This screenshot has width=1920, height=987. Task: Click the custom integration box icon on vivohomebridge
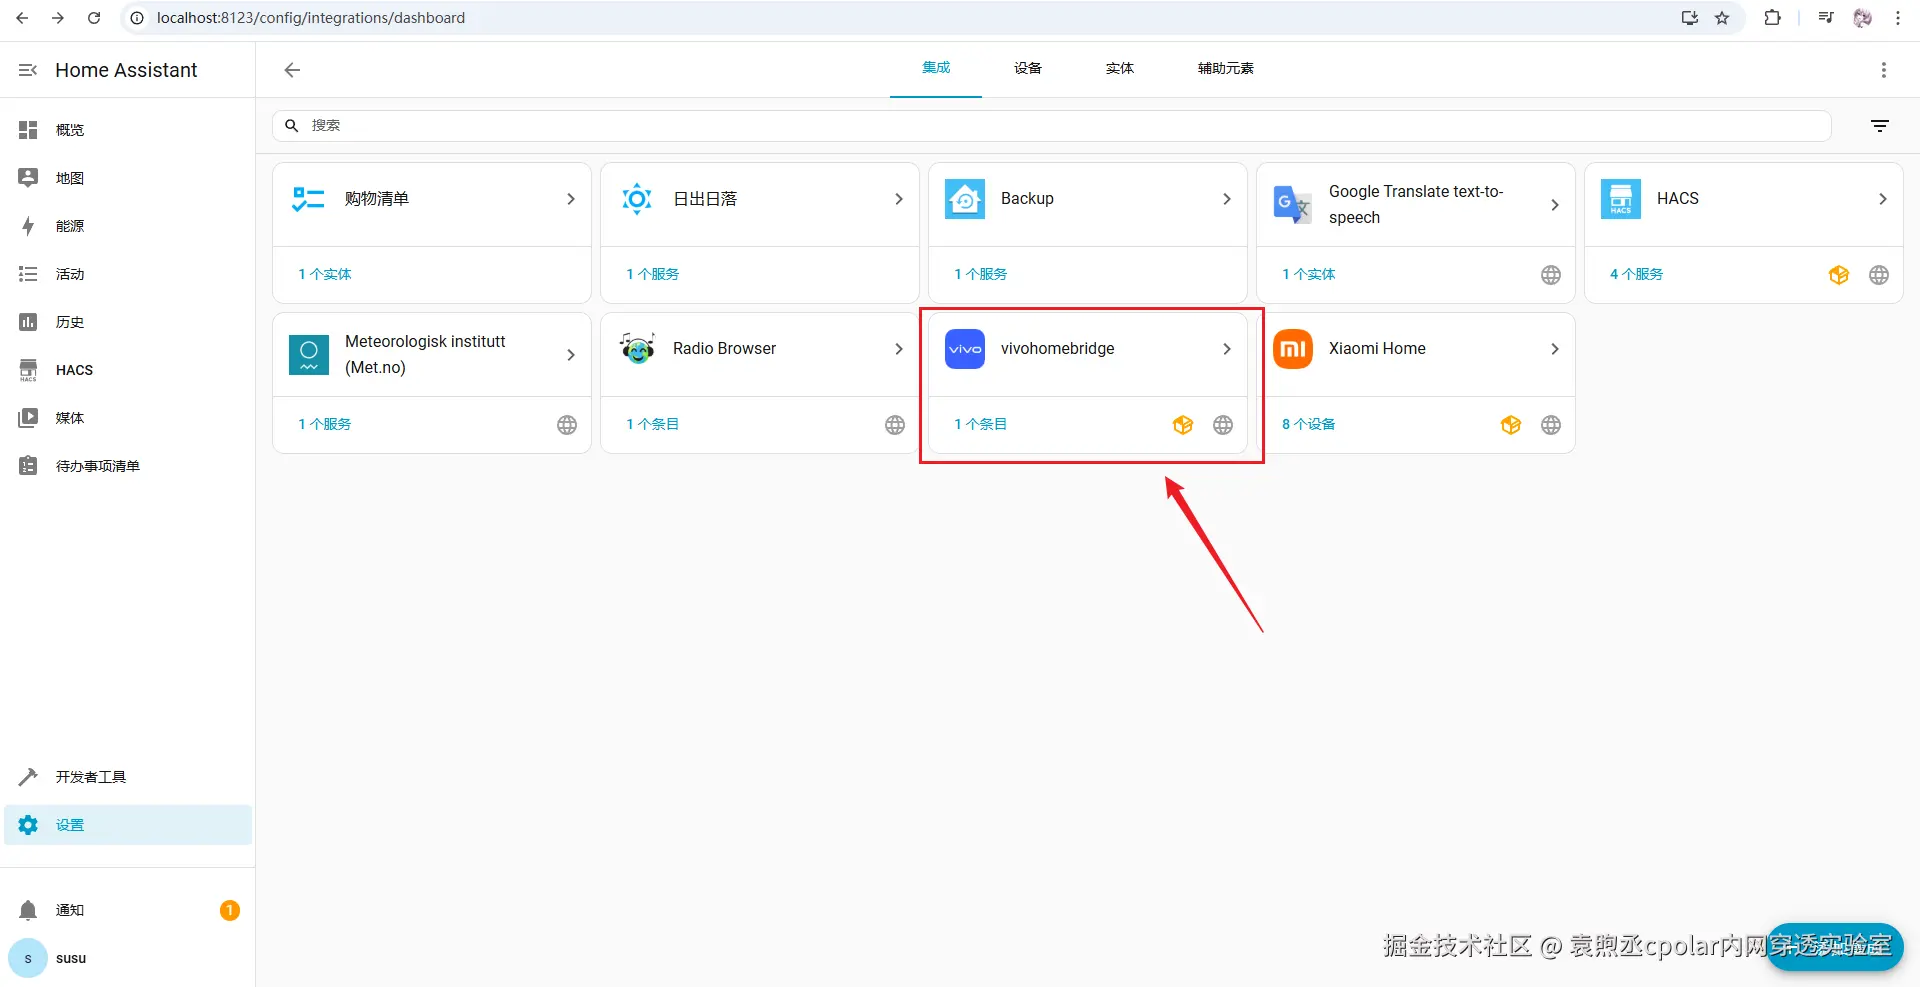[1183, 425]
